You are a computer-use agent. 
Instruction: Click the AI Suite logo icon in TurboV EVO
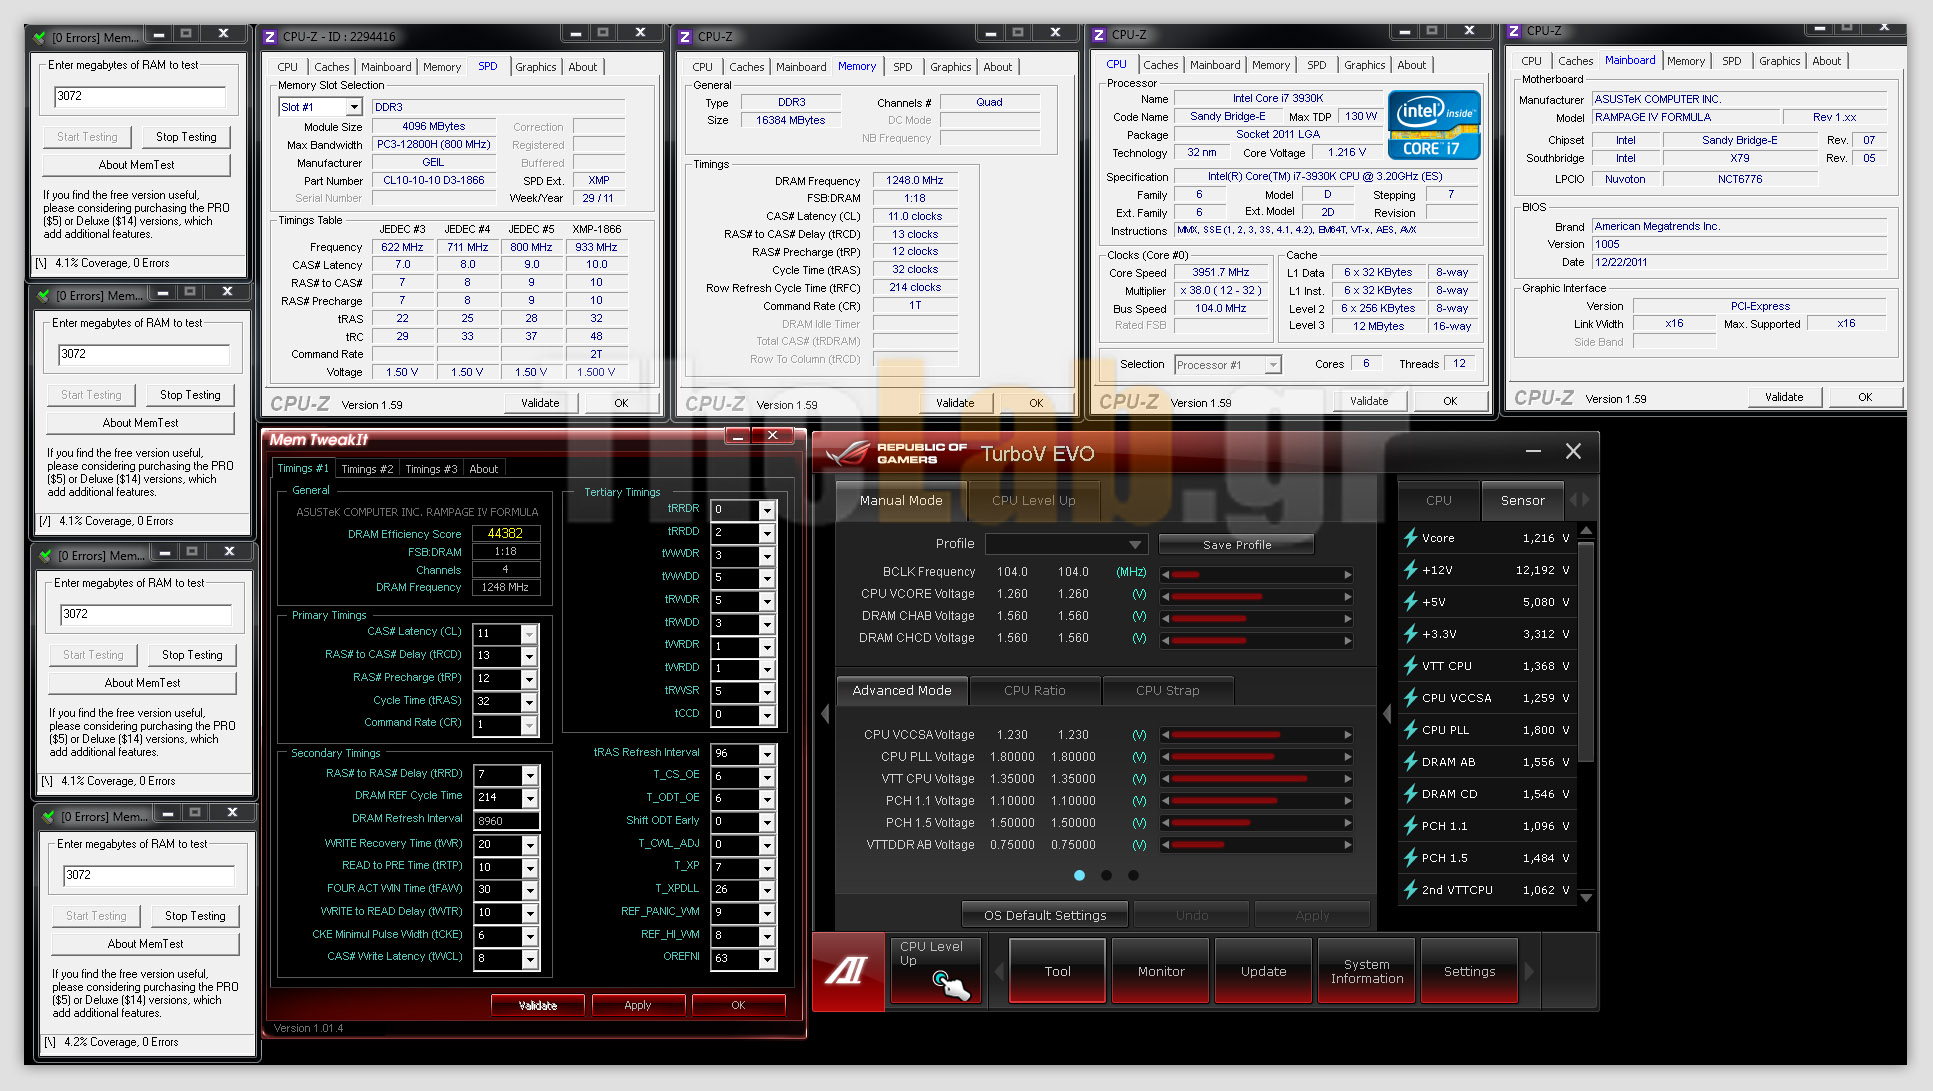[x=847, y=971]
